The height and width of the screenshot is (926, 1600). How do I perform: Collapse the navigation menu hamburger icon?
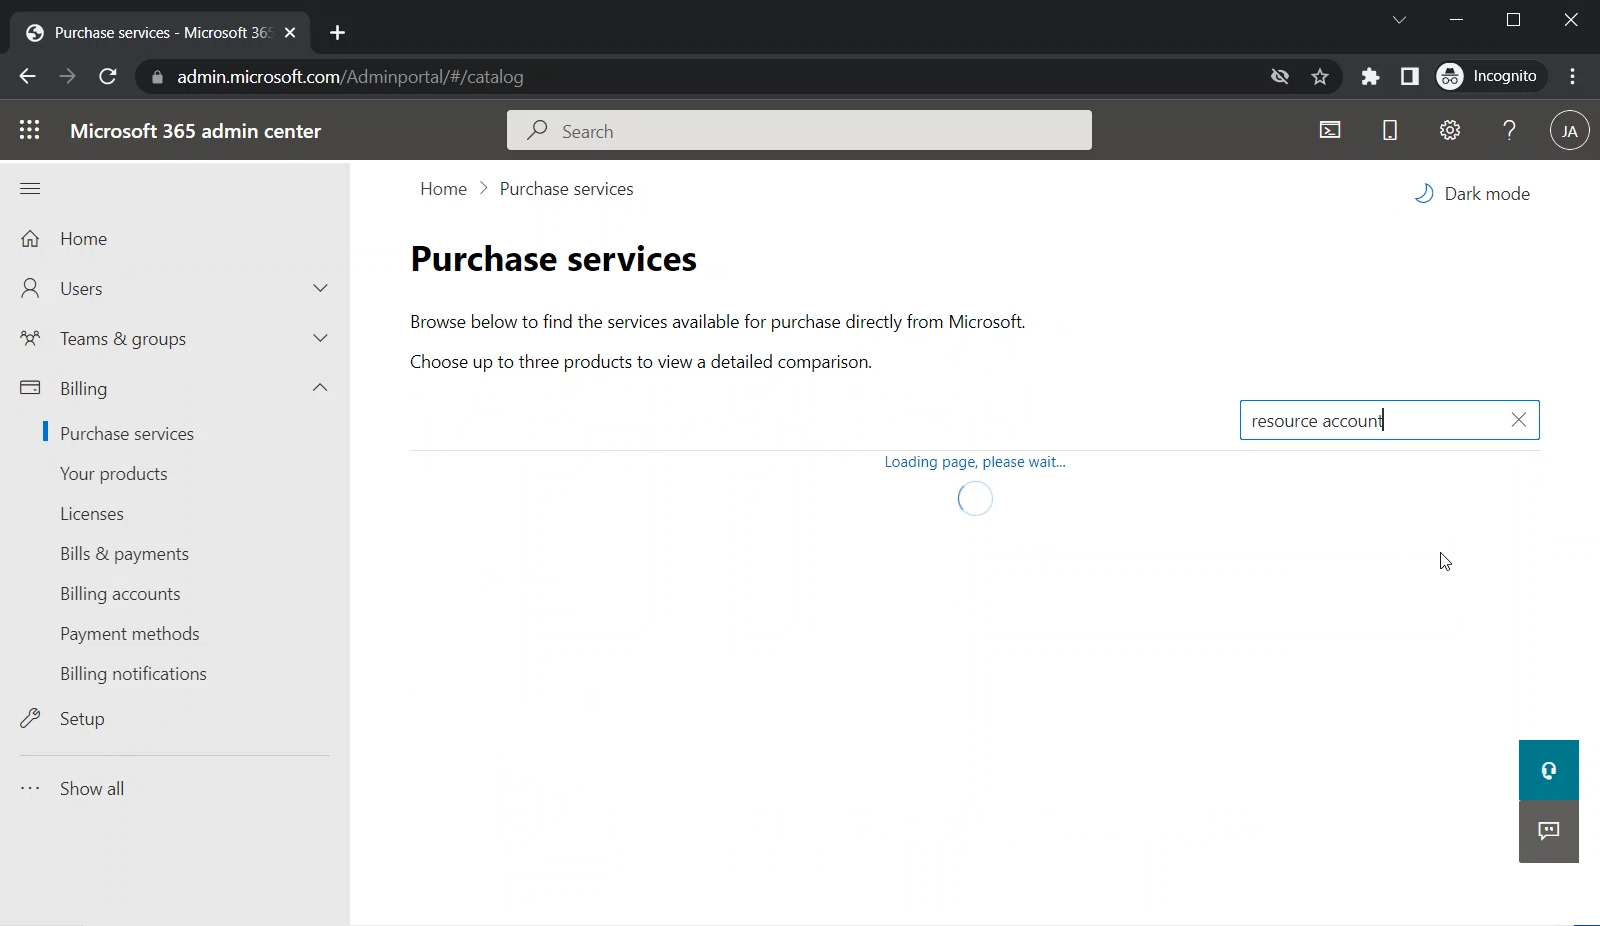[30, 188]
